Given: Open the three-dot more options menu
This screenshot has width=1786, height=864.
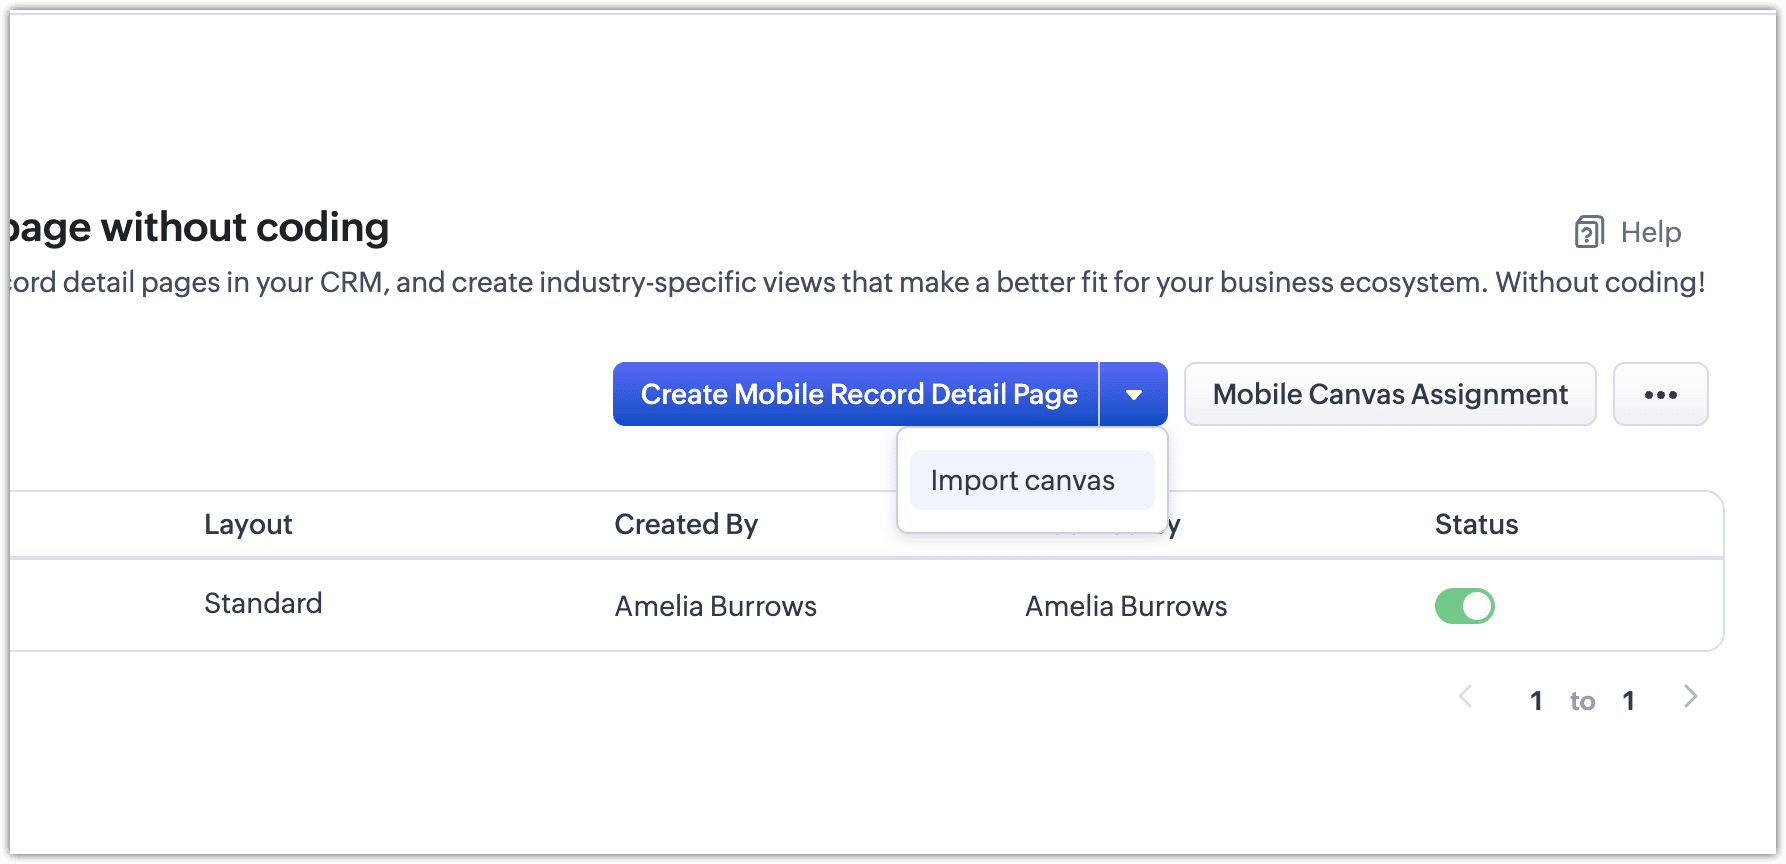Looking at the screenshot, I should pos(1660,394).
